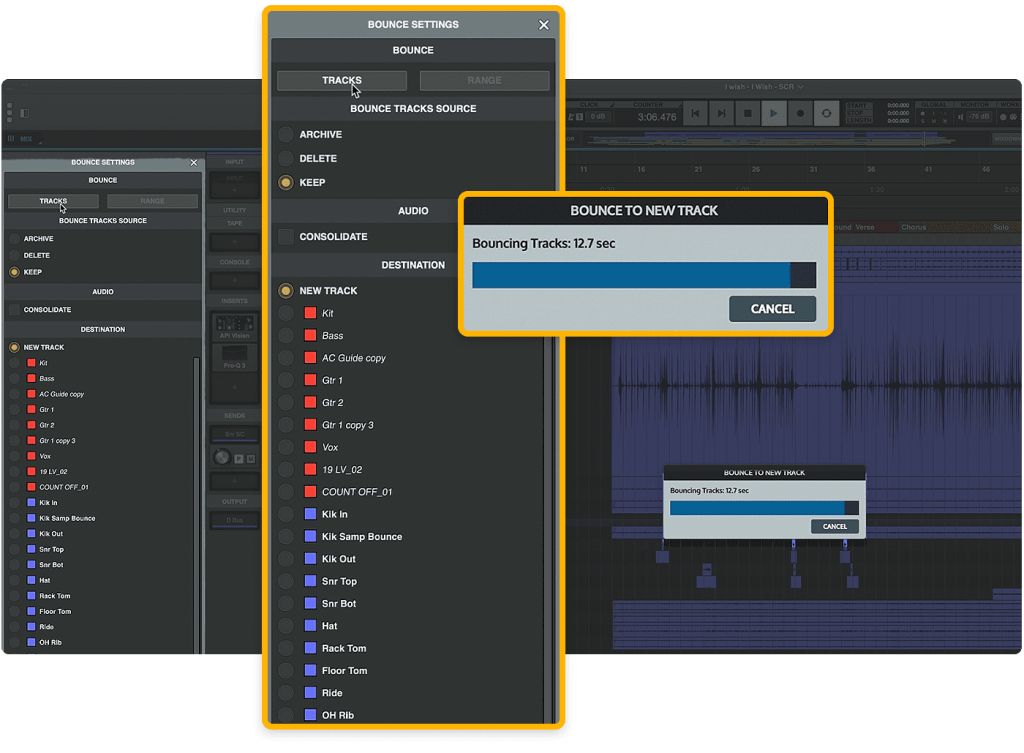Click the Stop button in the transport bar
Viewport: 1024px width, 753px height.
(747, 115)
